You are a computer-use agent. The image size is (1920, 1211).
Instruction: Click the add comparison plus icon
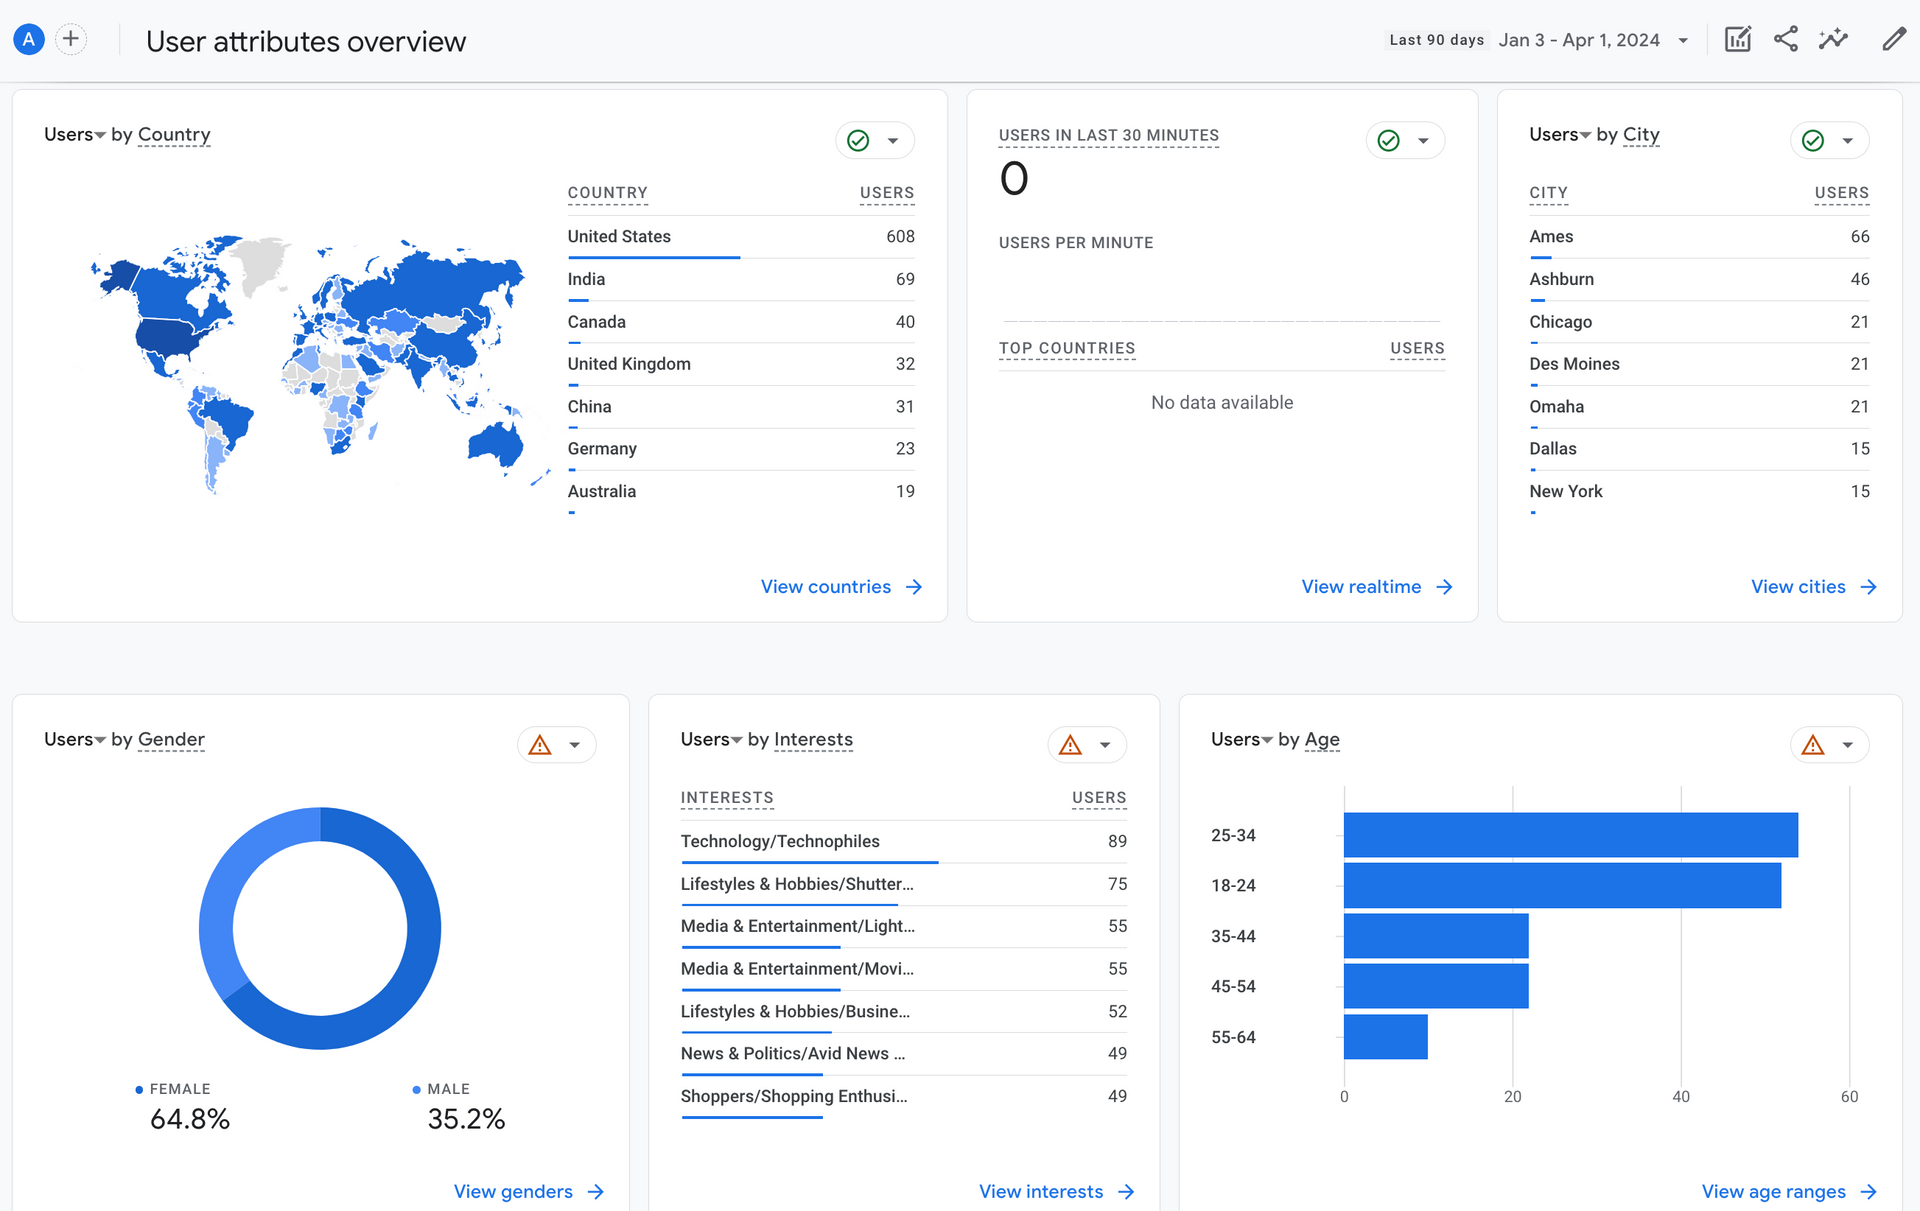[70, 38]
